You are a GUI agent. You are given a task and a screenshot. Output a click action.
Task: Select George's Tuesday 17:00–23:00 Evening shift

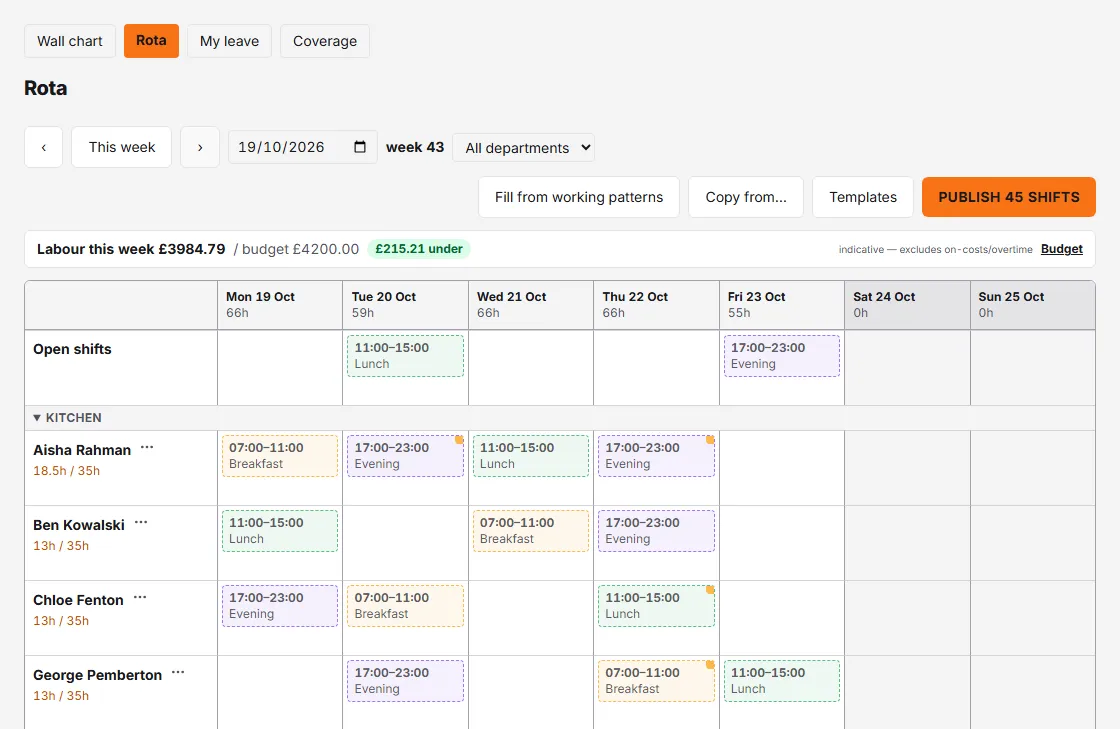coord(406,680)
